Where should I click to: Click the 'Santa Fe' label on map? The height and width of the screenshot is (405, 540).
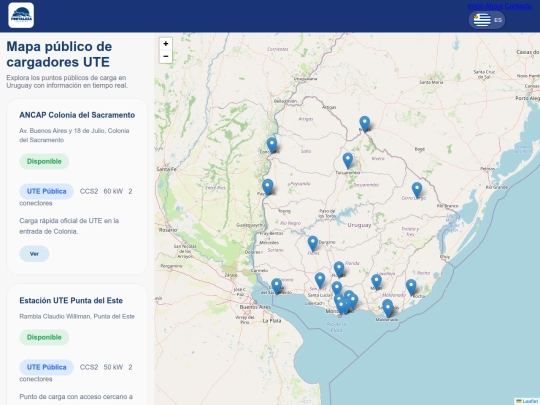pyautogui.click(x=167, y=169)
